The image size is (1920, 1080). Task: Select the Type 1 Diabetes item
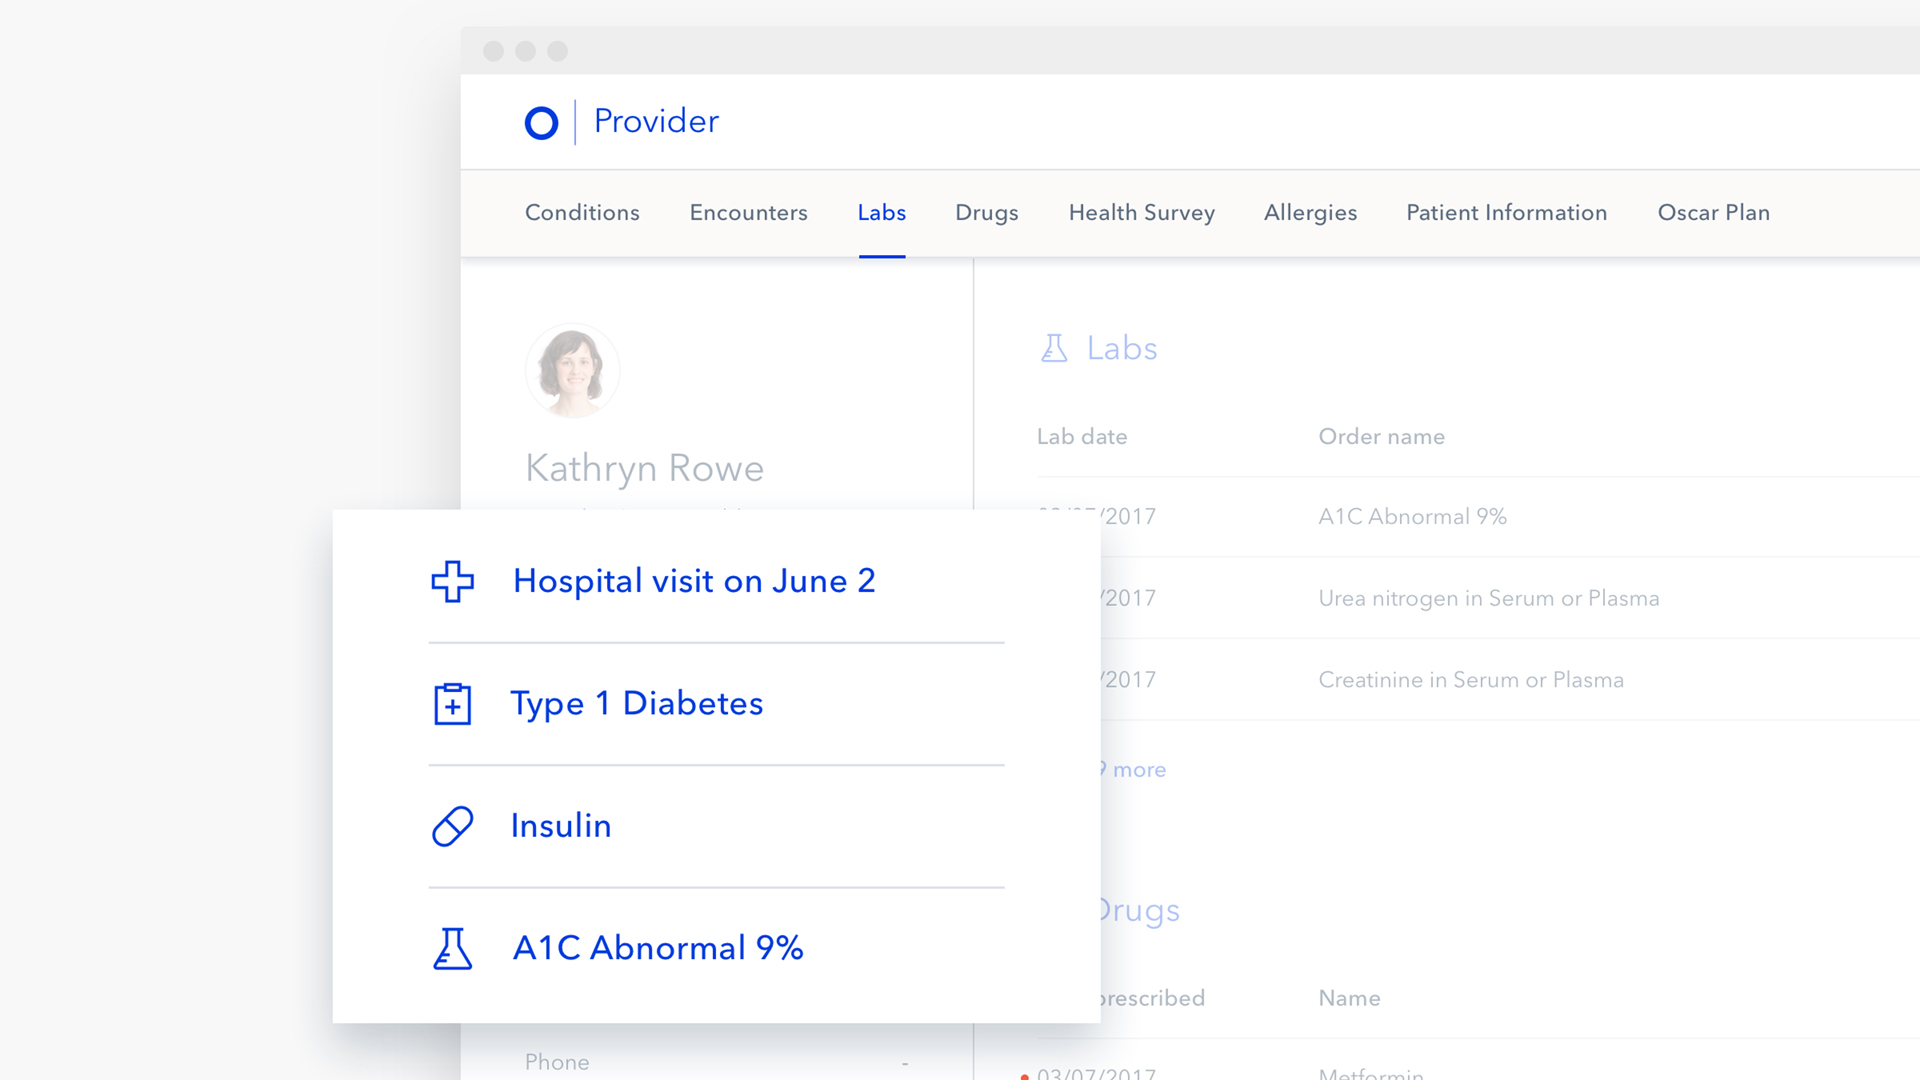click(x=637, y=704)
